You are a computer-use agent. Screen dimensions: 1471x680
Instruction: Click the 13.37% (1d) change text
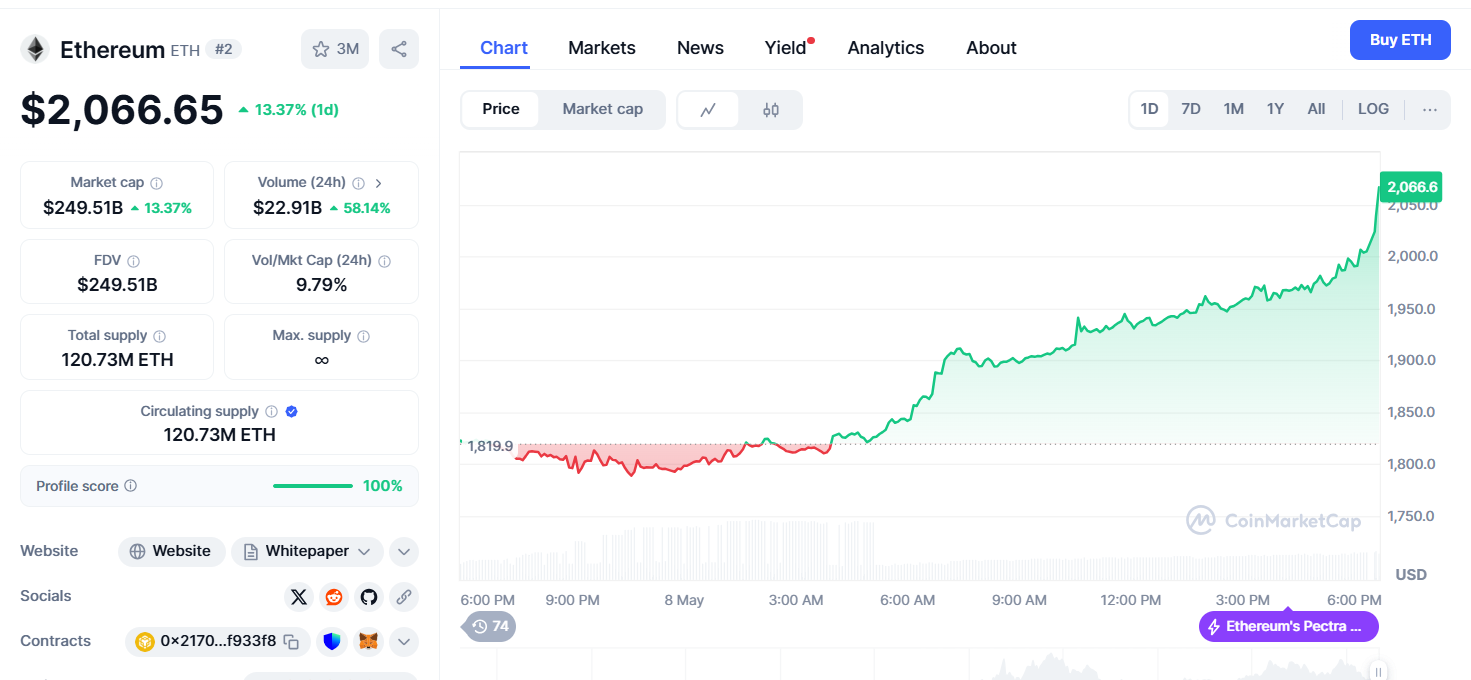[x=297, y=110]
